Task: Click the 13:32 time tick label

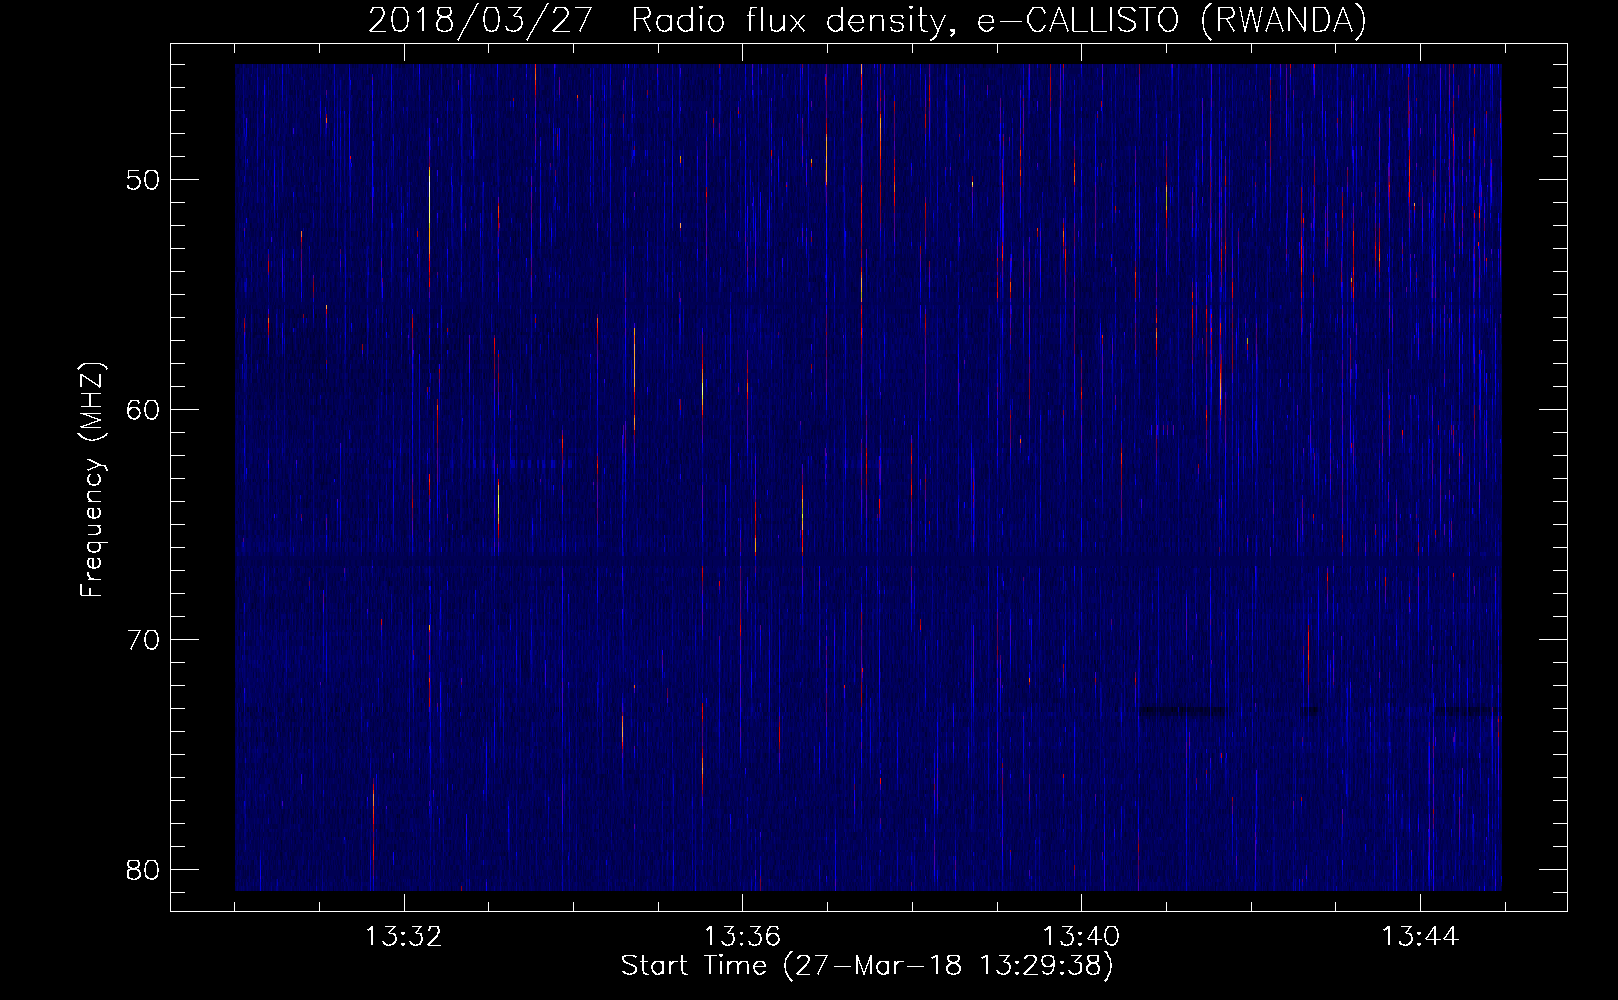Action: click(x=403, y=937)
